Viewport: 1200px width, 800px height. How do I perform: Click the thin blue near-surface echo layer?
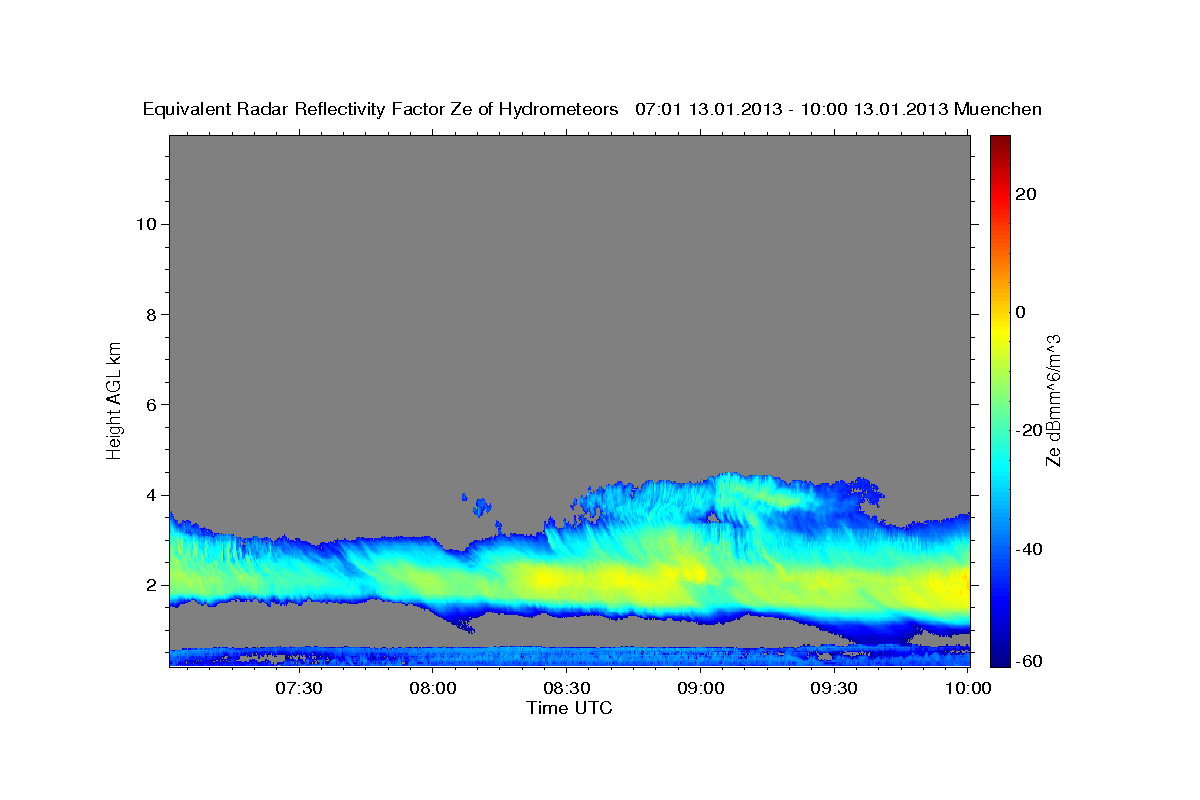[x=569, y=656]
